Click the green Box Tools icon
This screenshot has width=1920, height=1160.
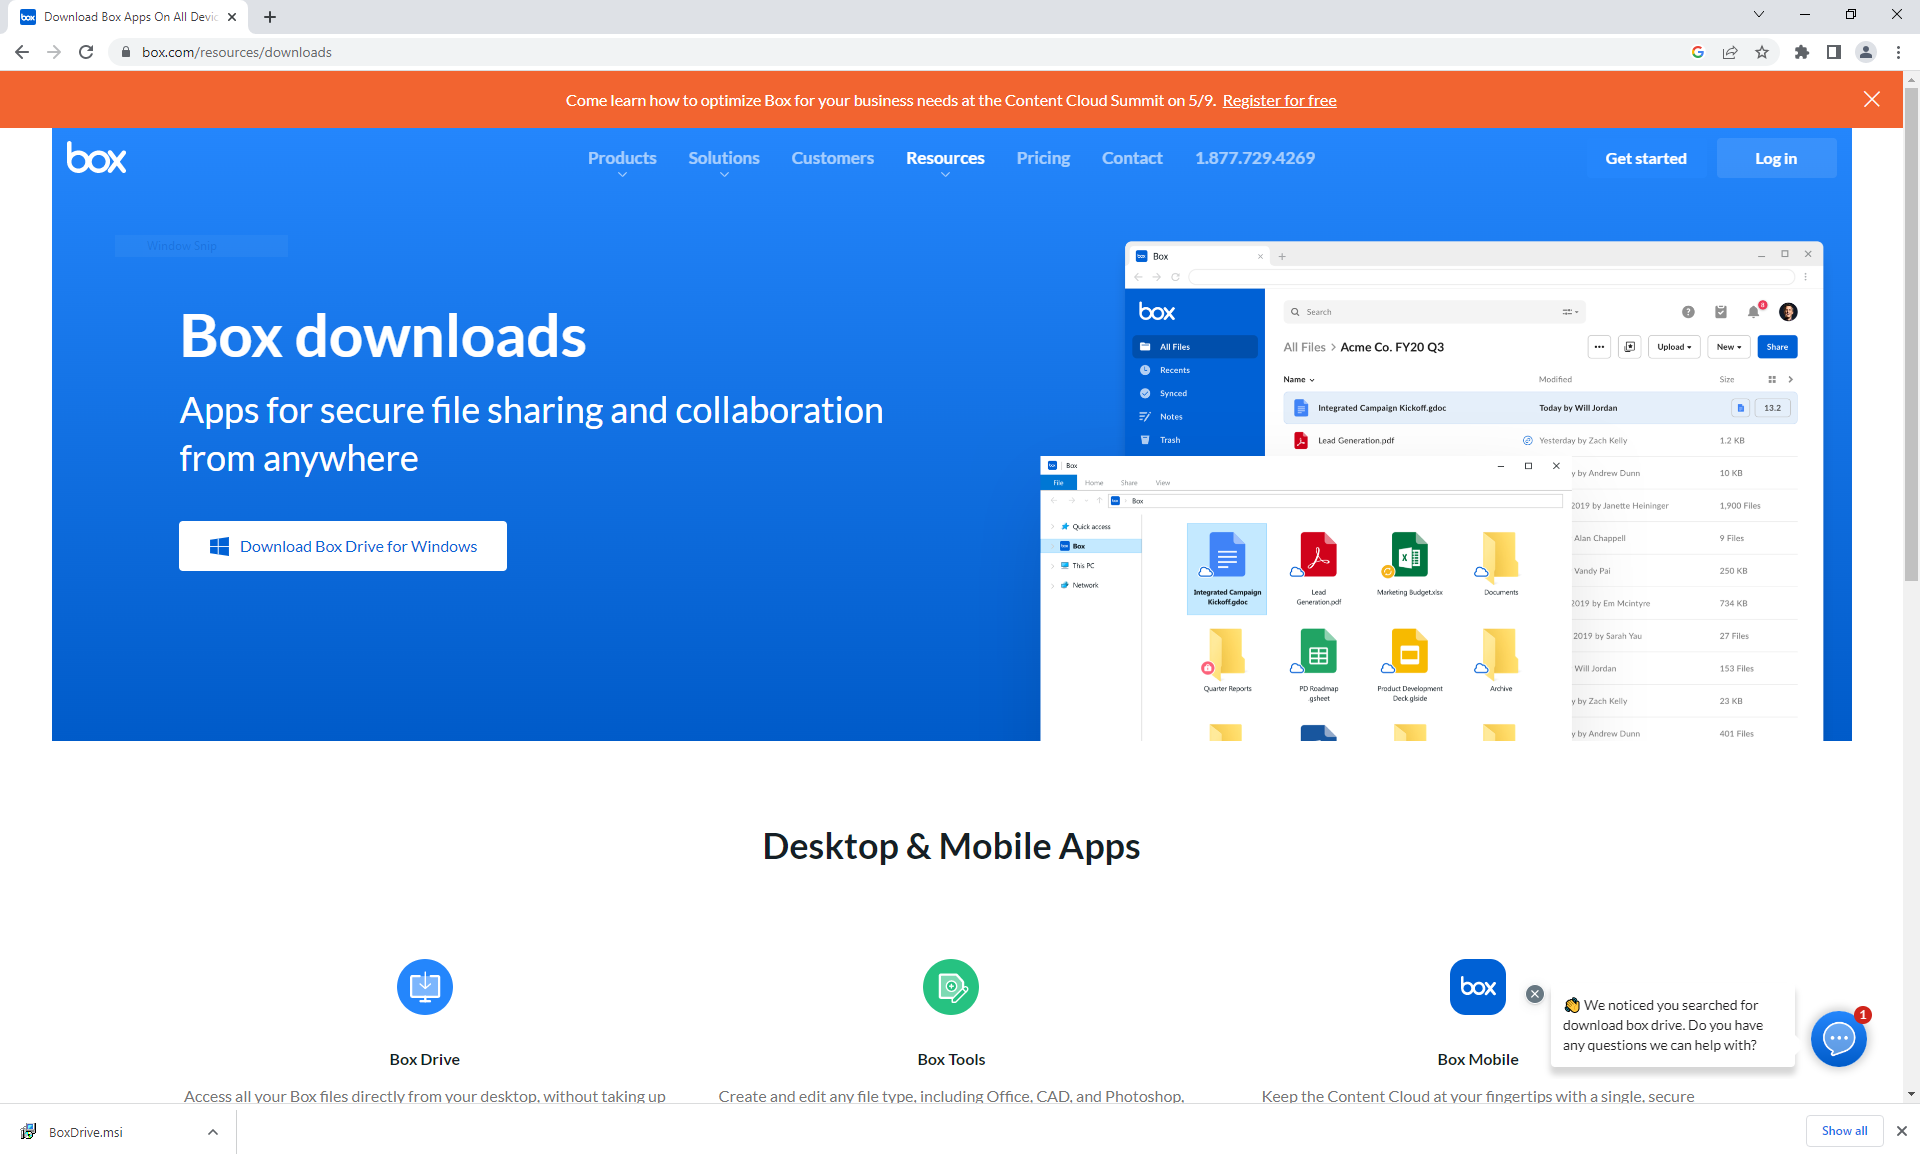click(x=950, y=987)
